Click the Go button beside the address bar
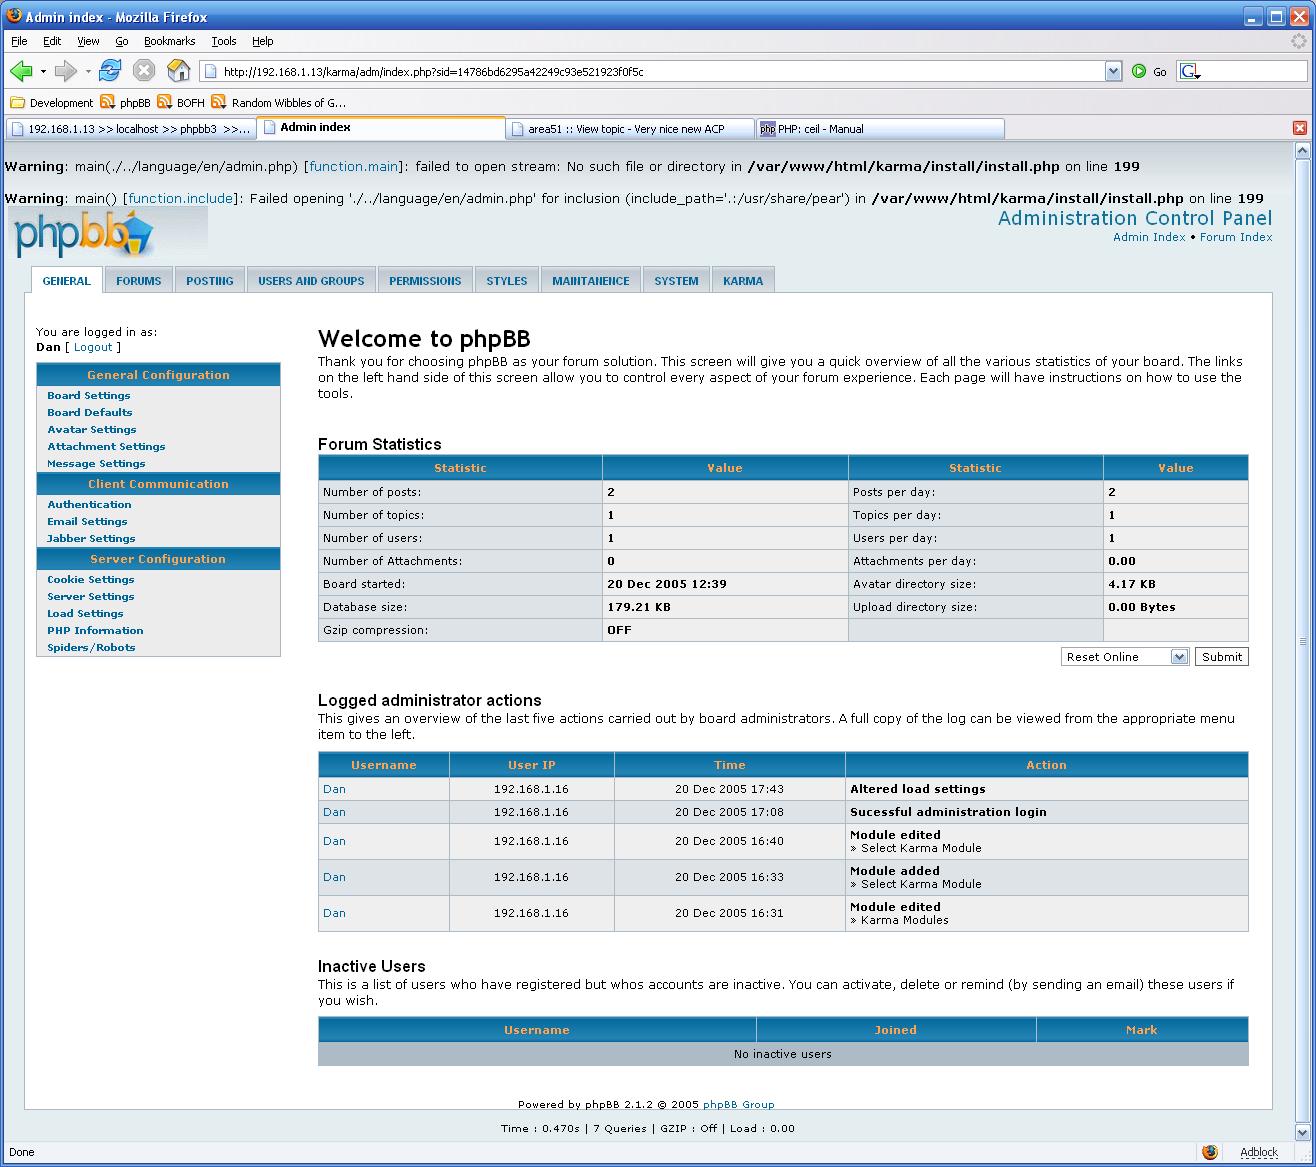The image size is (1316, 1167). [x=1159, y=71]
